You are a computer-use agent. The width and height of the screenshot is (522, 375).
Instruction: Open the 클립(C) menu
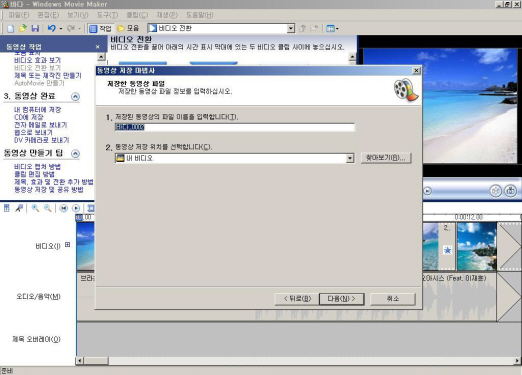137,15
